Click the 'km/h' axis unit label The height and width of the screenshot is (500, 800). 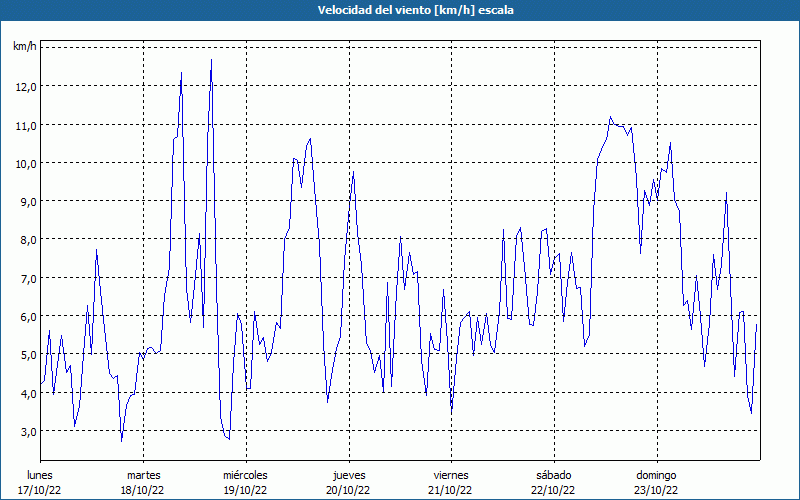25,47
